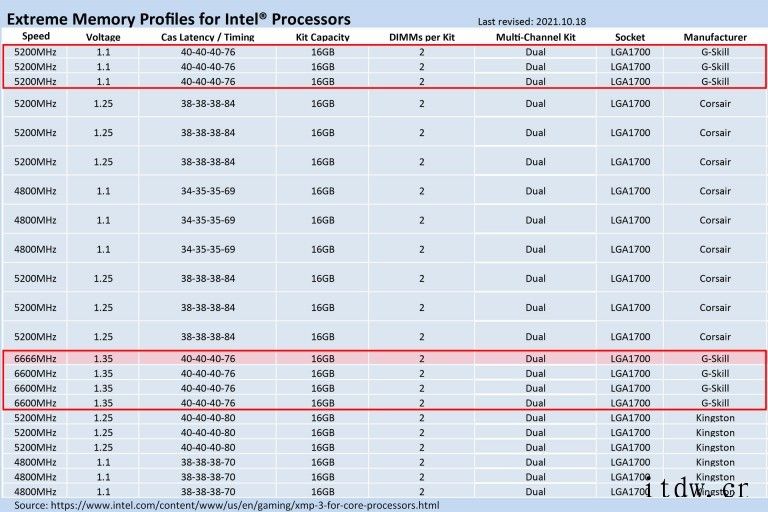
Task: Click the 5200MHz cell in the table's topmost row
Action: coord(35,52)
